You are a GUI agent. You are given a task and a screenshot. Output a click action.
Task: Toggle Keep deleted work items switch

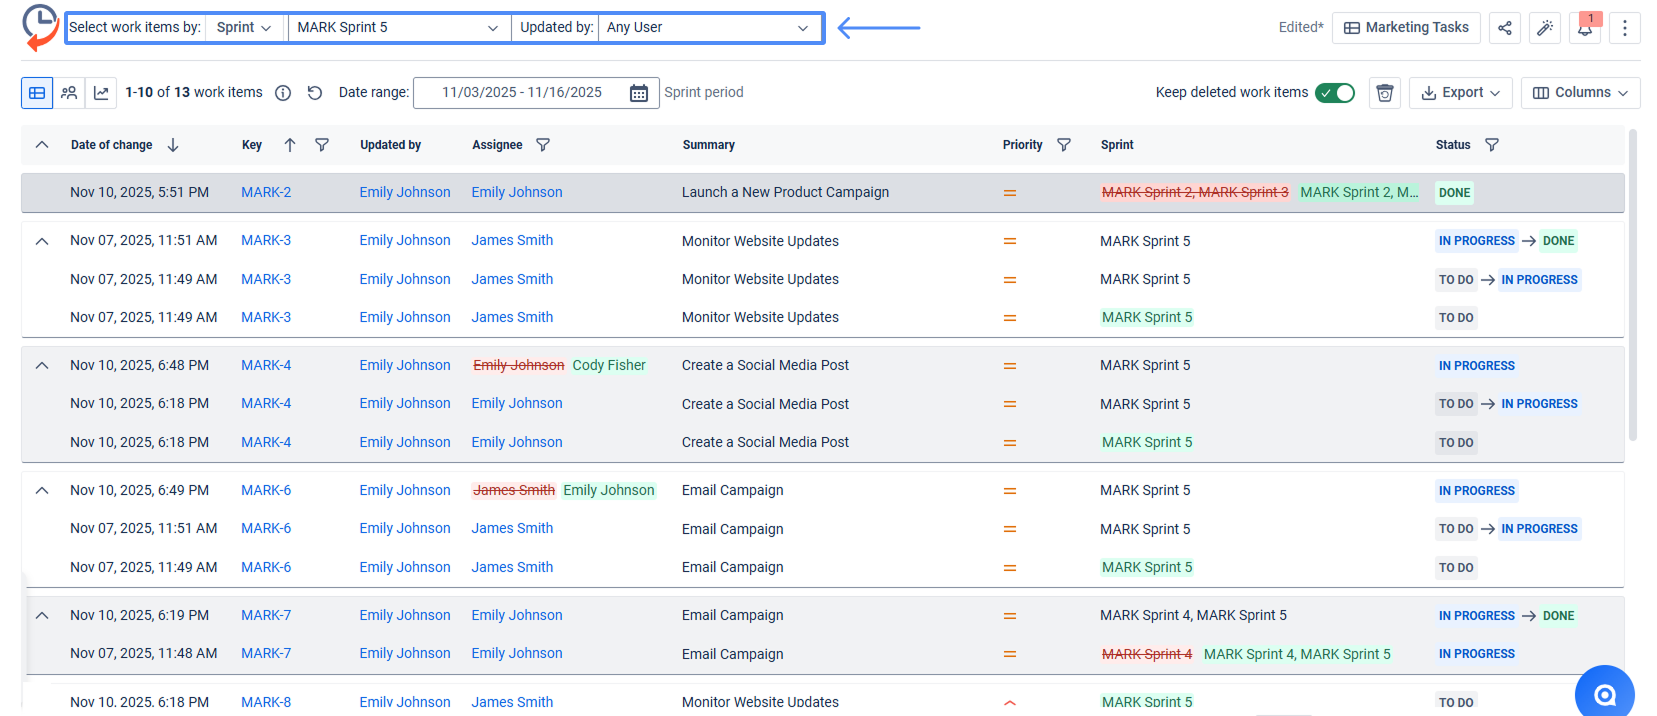1335,93
